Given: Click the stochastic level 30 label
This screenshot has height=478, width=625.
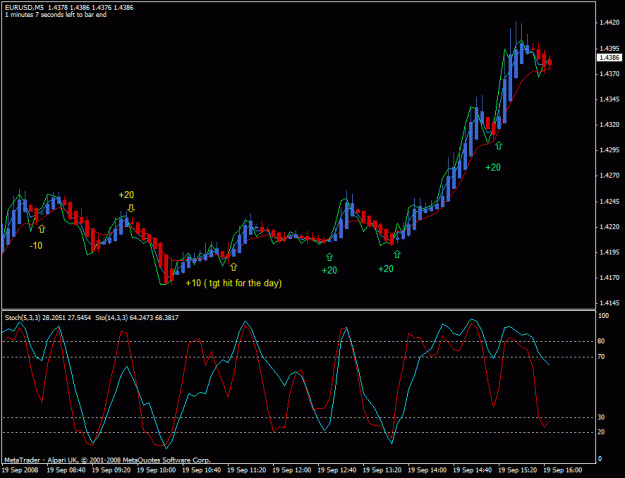Looking at the screenshot, I should tap(601, 417).
